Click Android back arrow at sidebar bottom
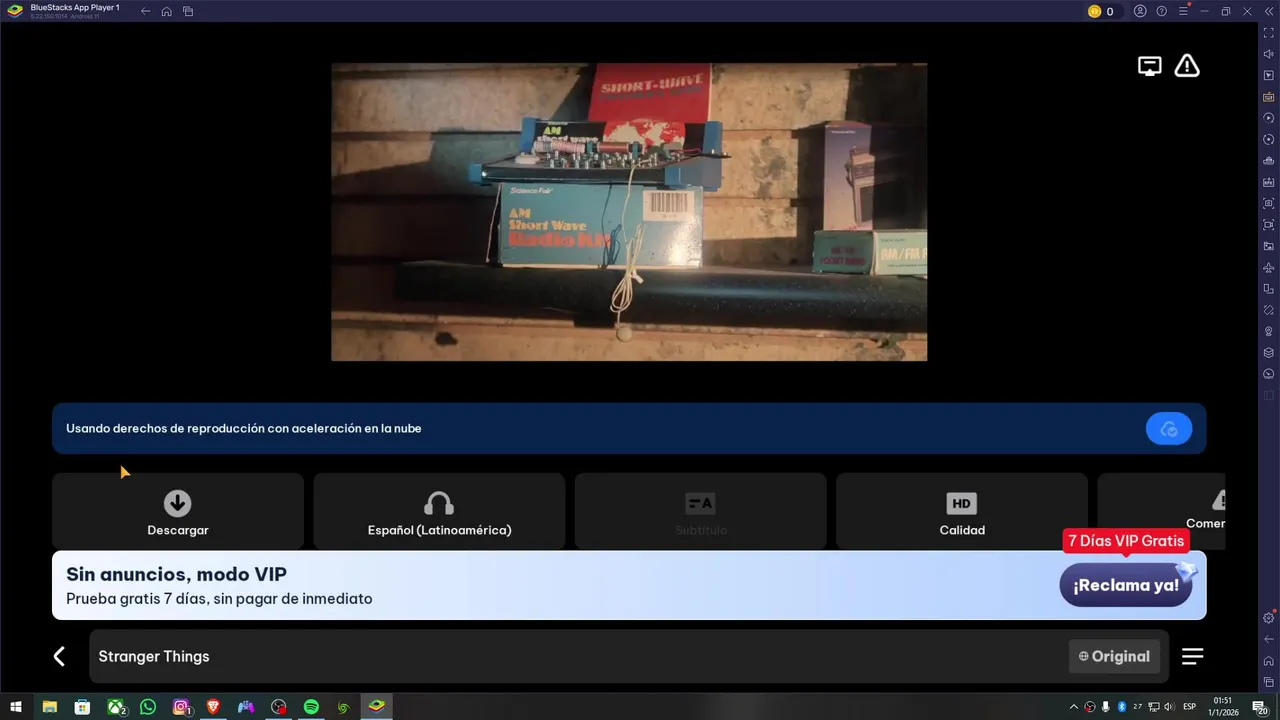The height and width of the screenshot is (720, 1280). coord(1269,639)
